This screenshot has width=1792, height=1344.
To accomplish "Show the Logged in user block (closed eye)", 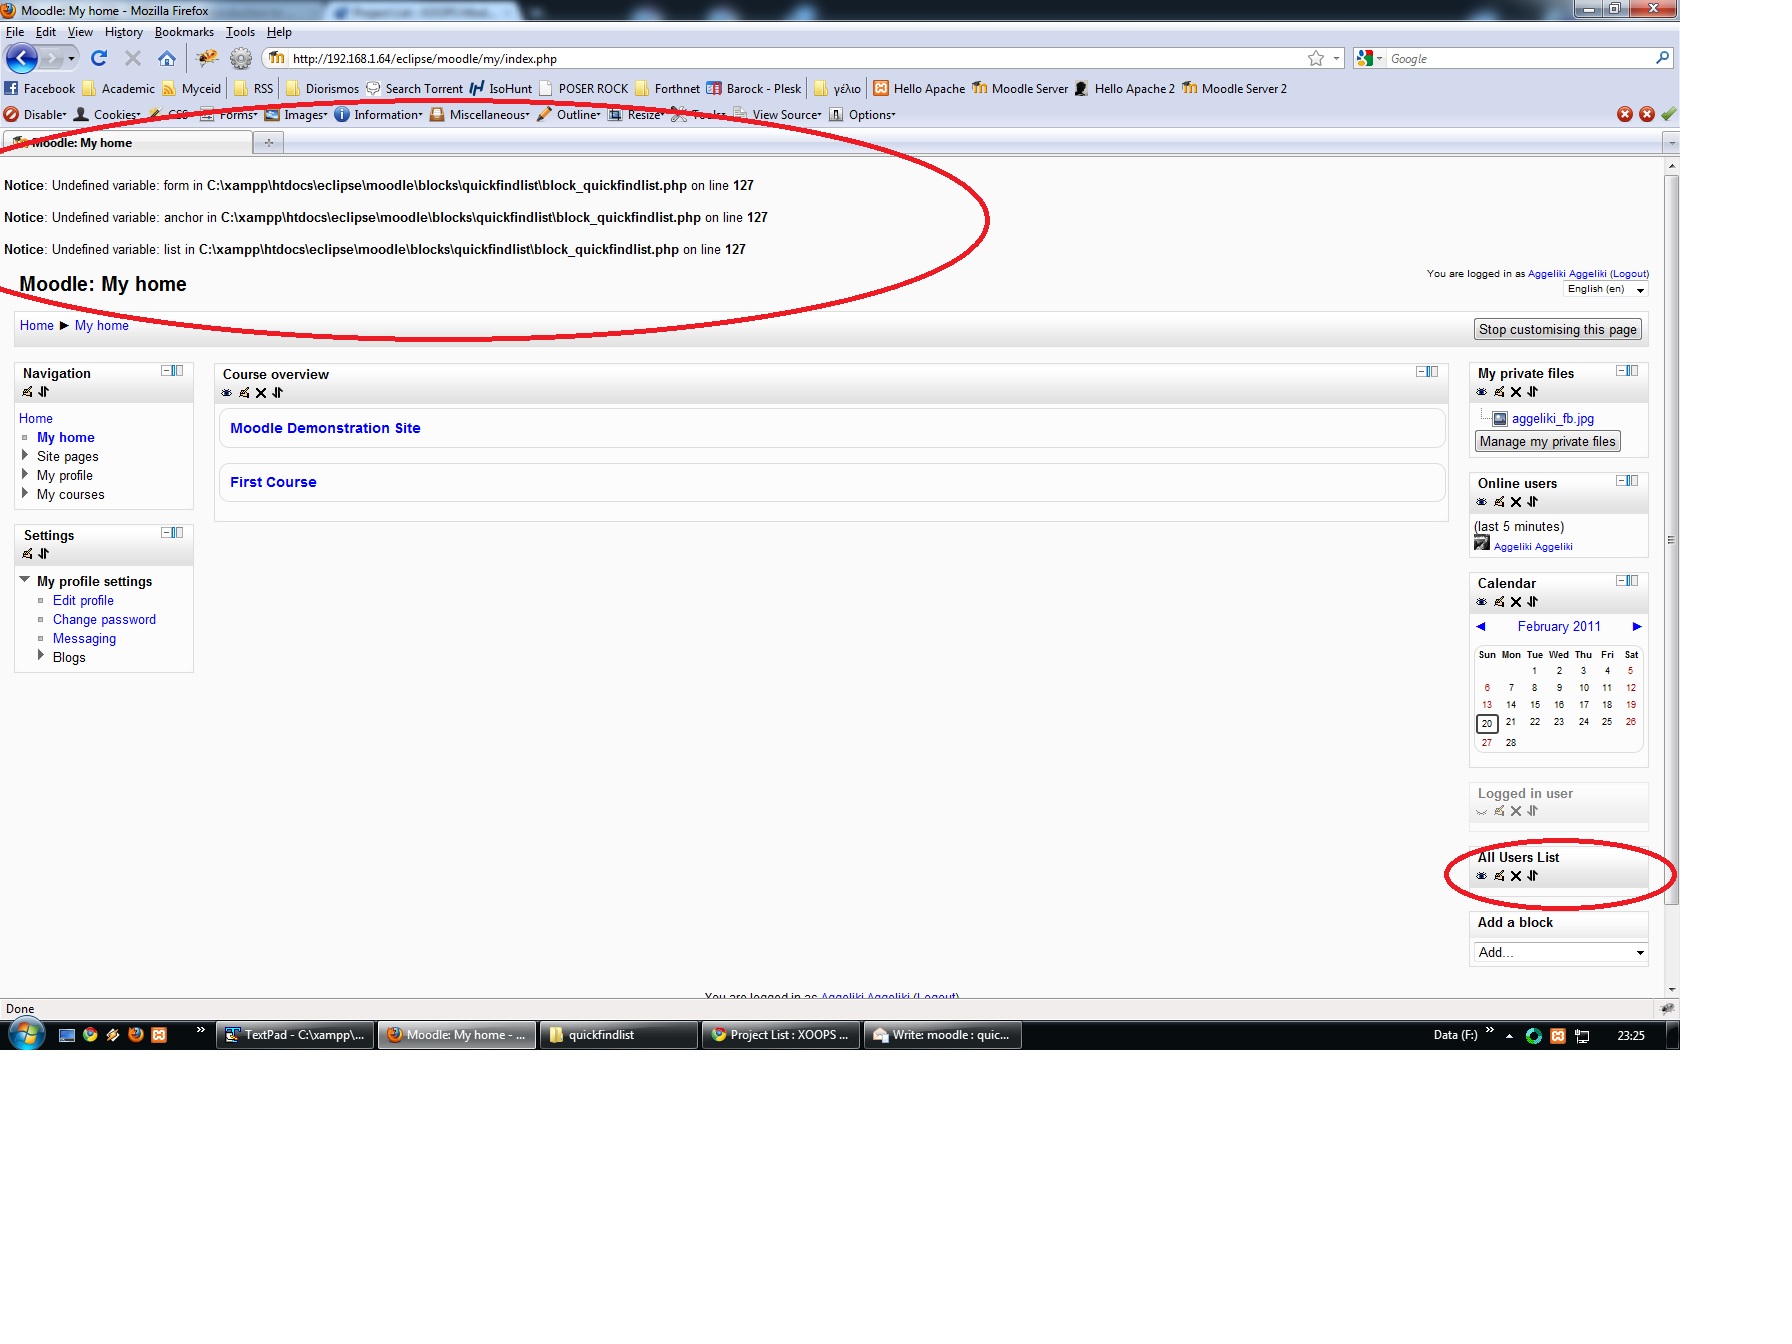I will [x=1482, y=812].
